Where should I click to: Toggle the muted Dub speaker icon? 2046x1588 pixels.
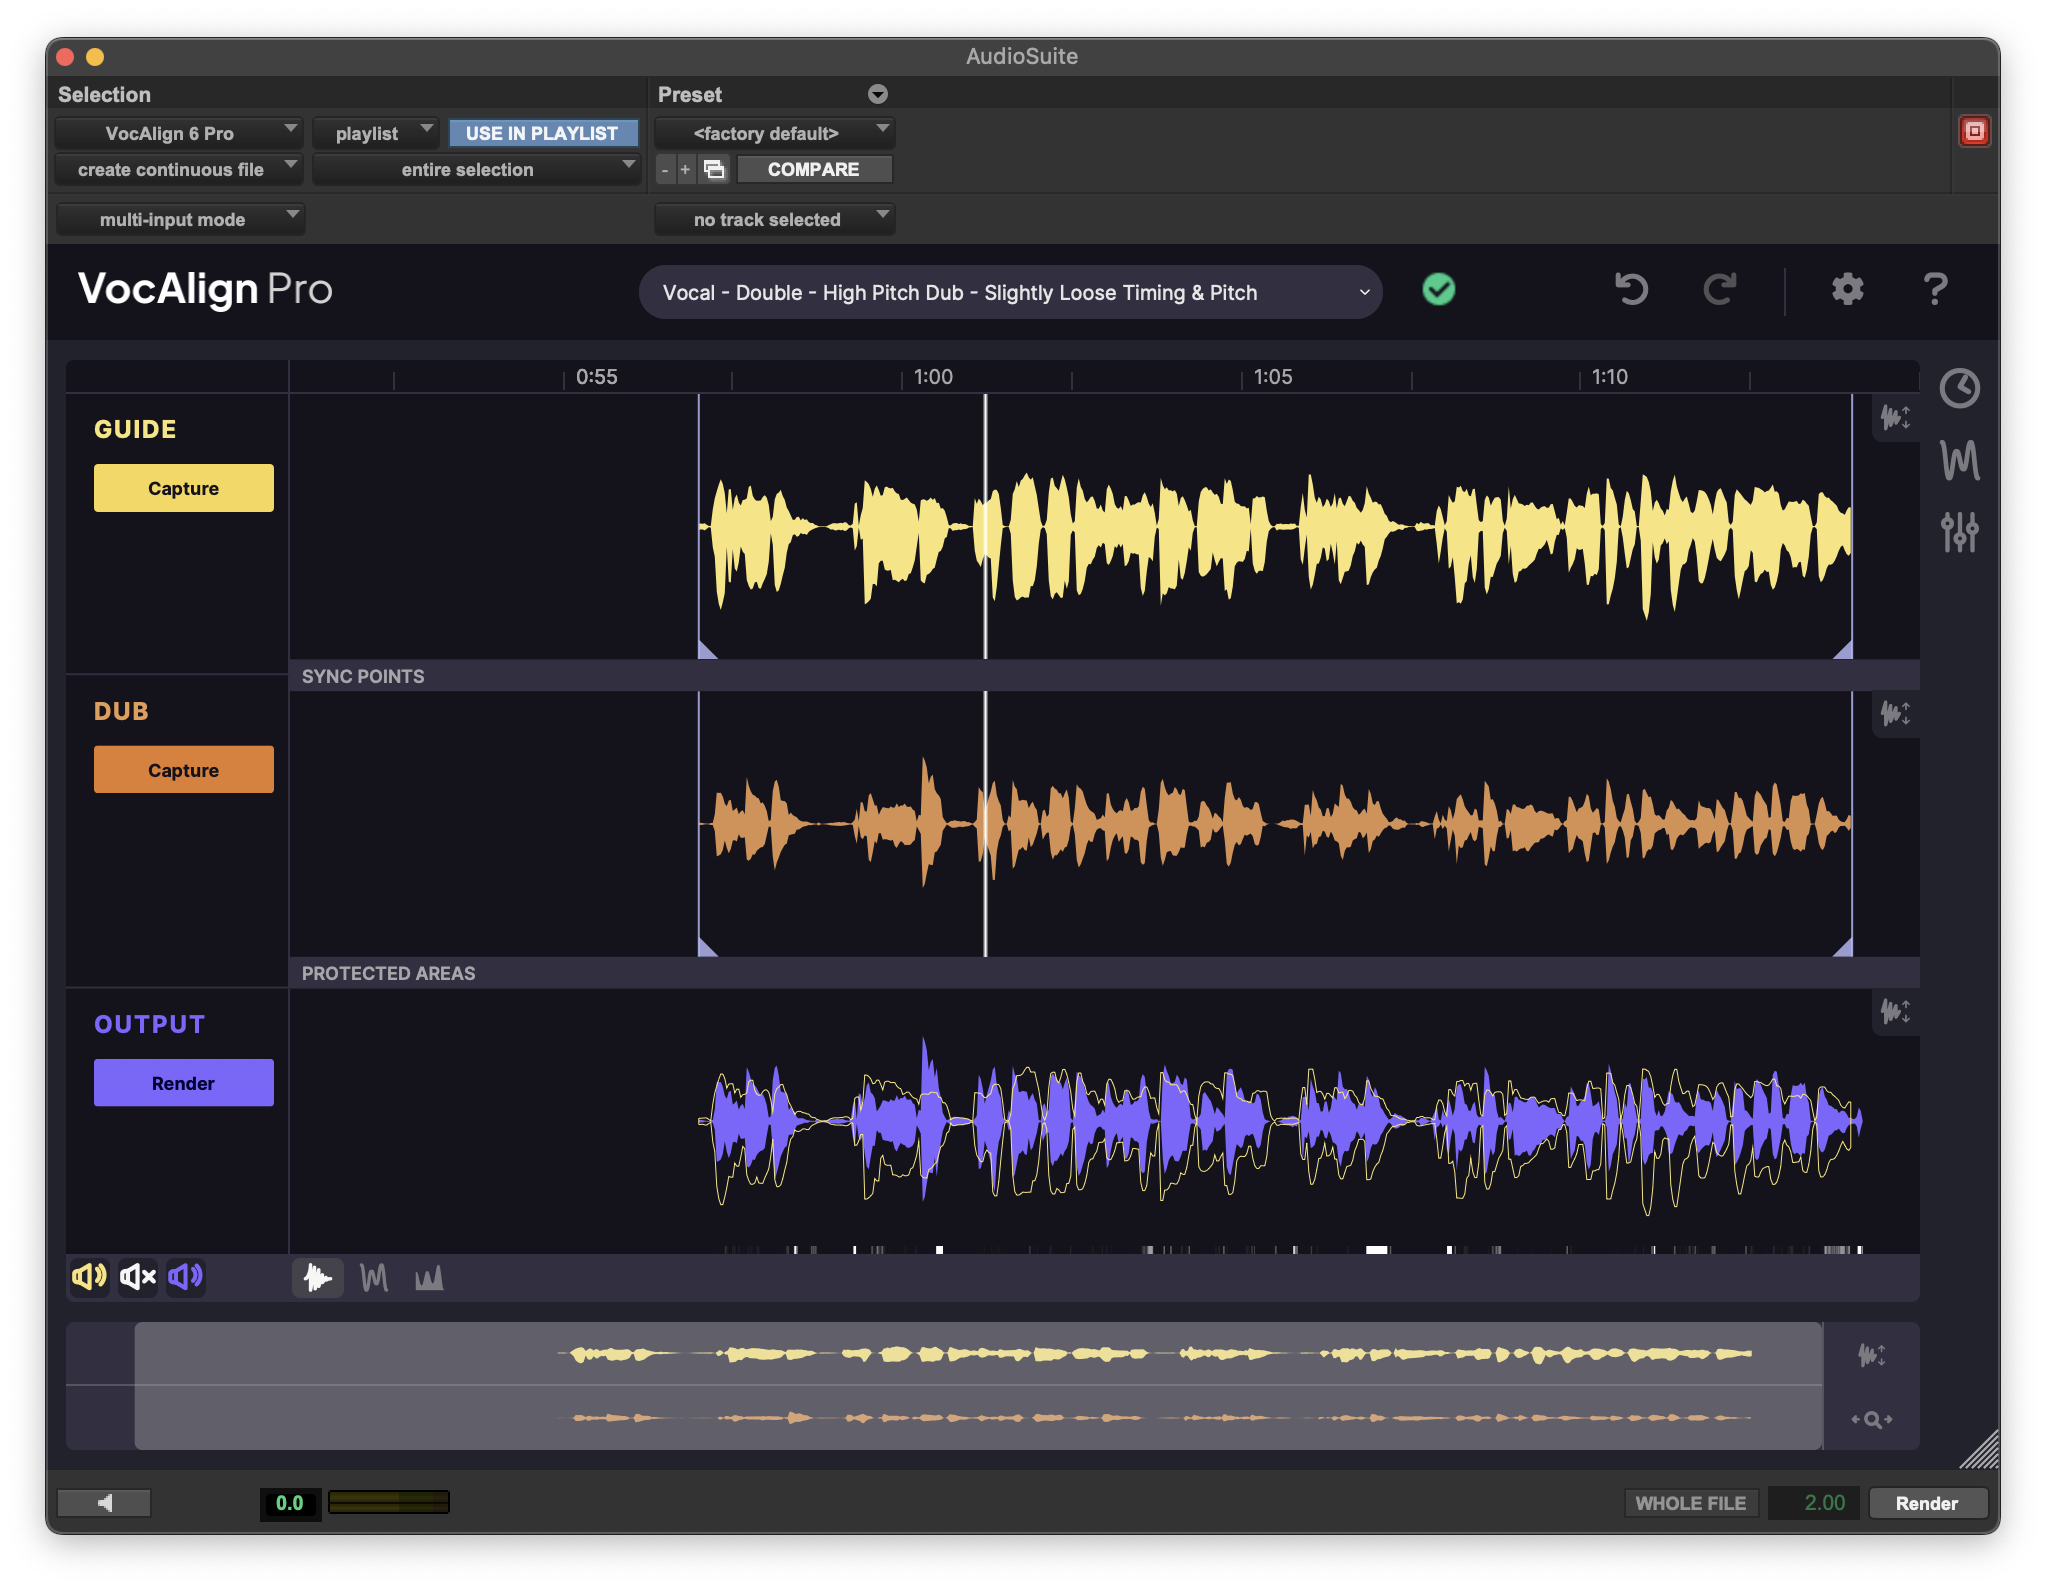pos(138,1277)
